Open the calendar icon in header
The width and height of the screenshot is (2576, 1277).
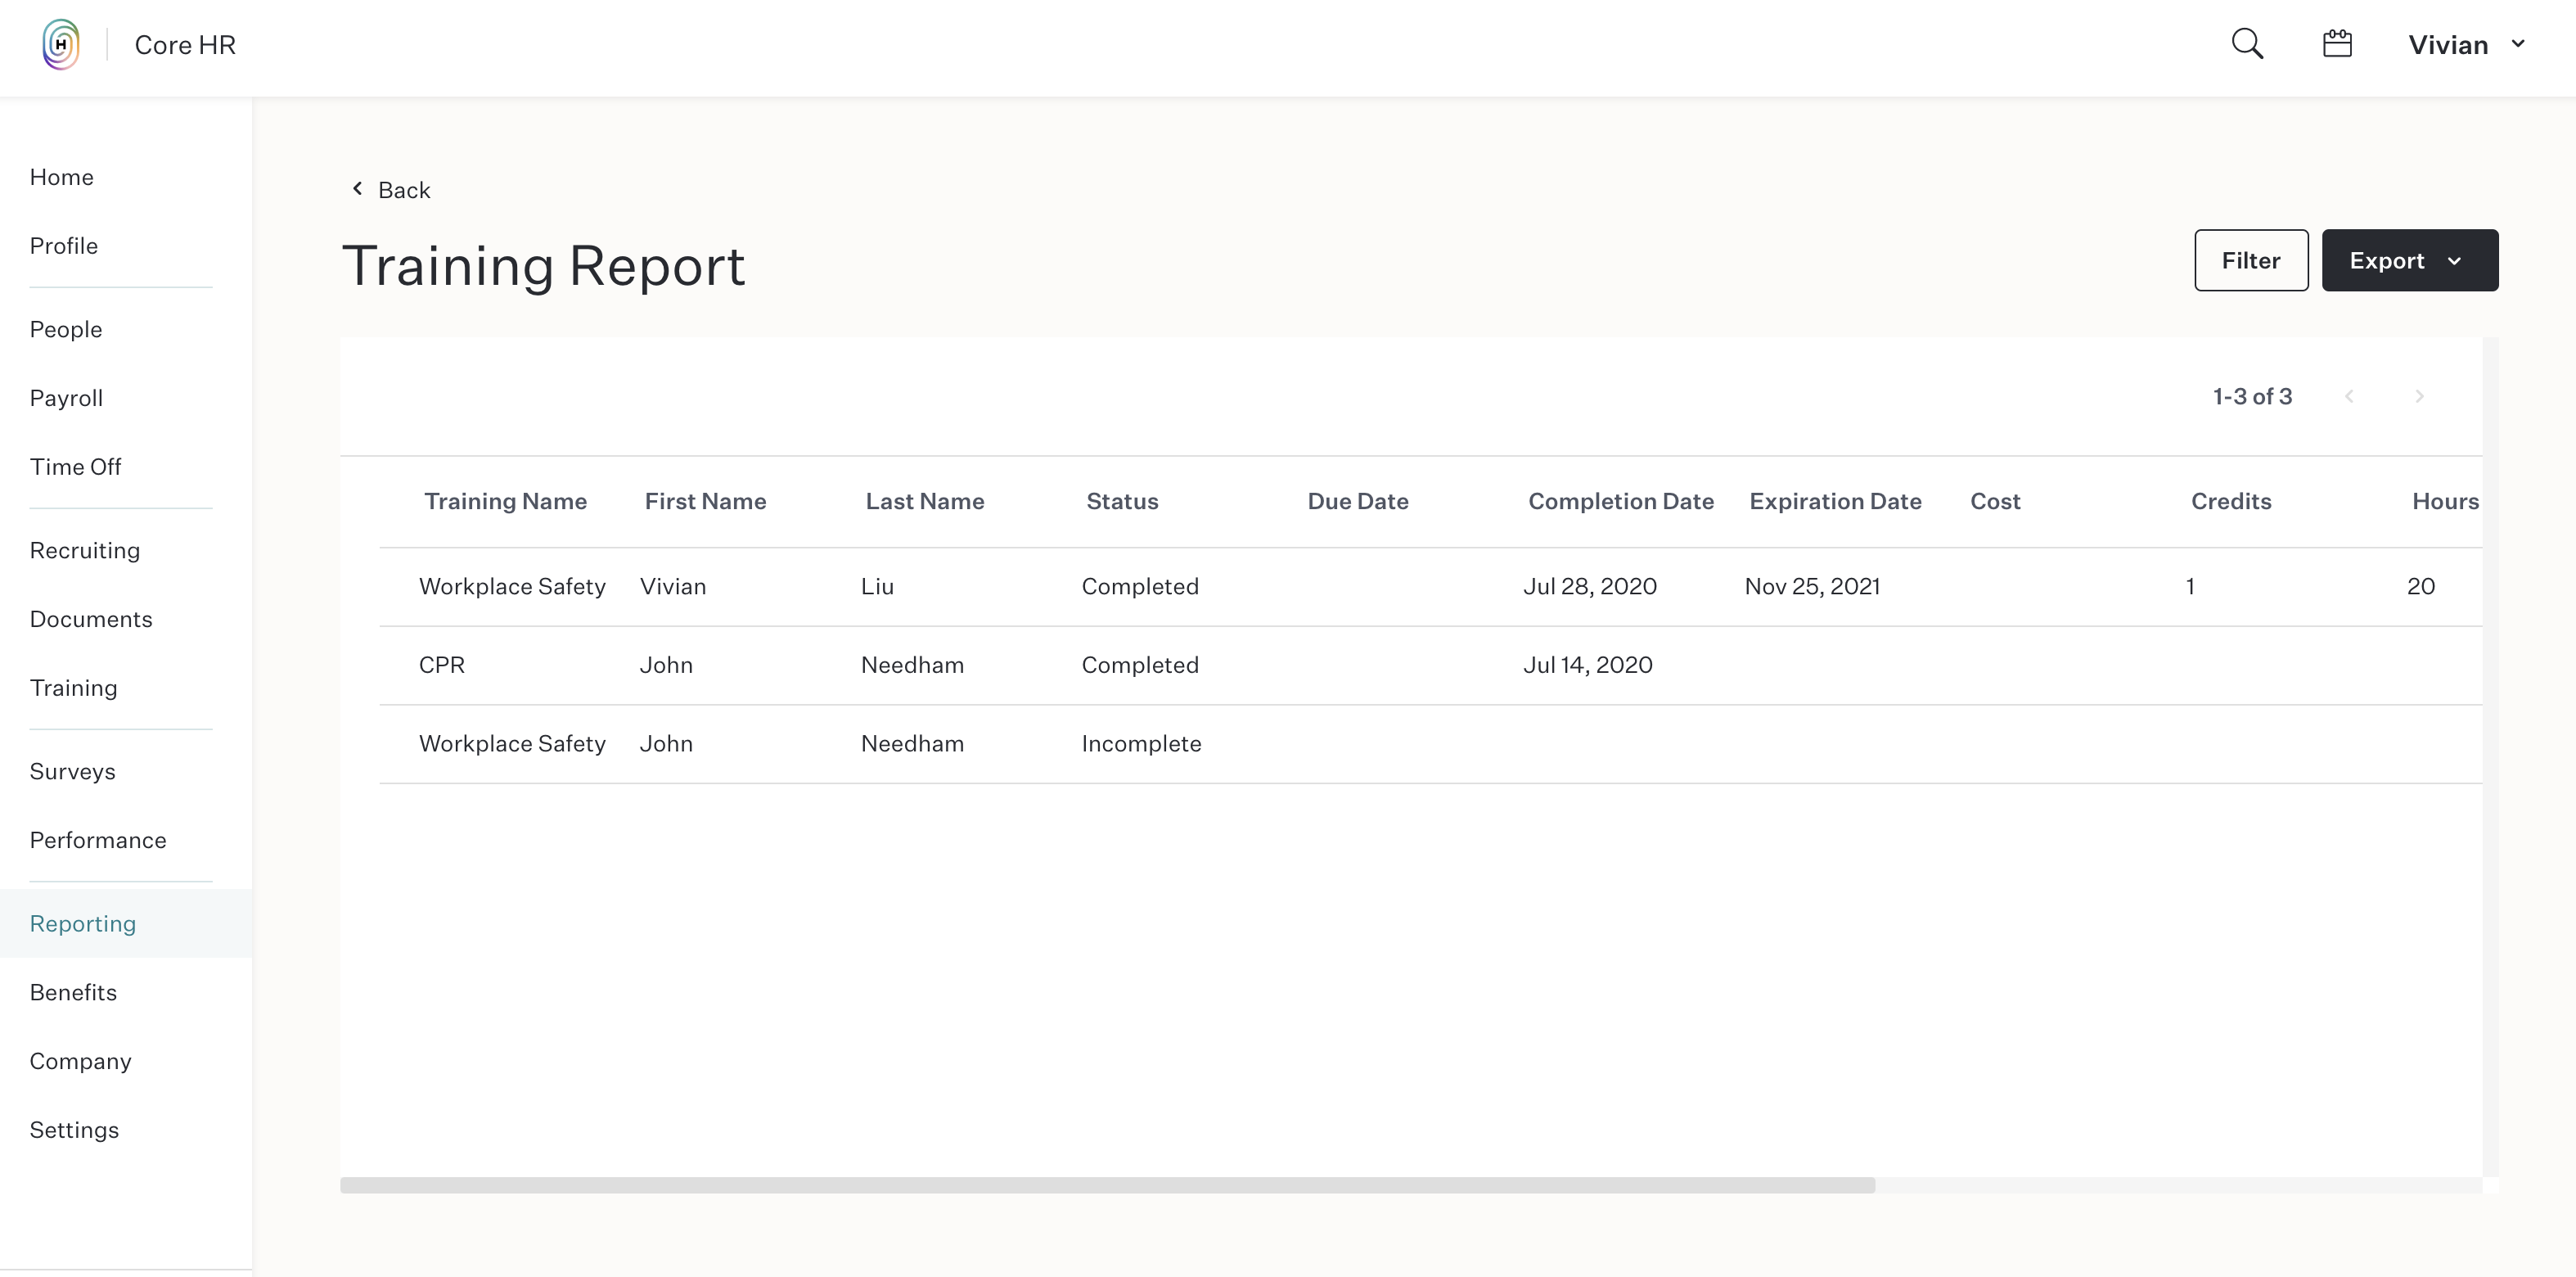pyautogui.click(x=2337, y=44)
